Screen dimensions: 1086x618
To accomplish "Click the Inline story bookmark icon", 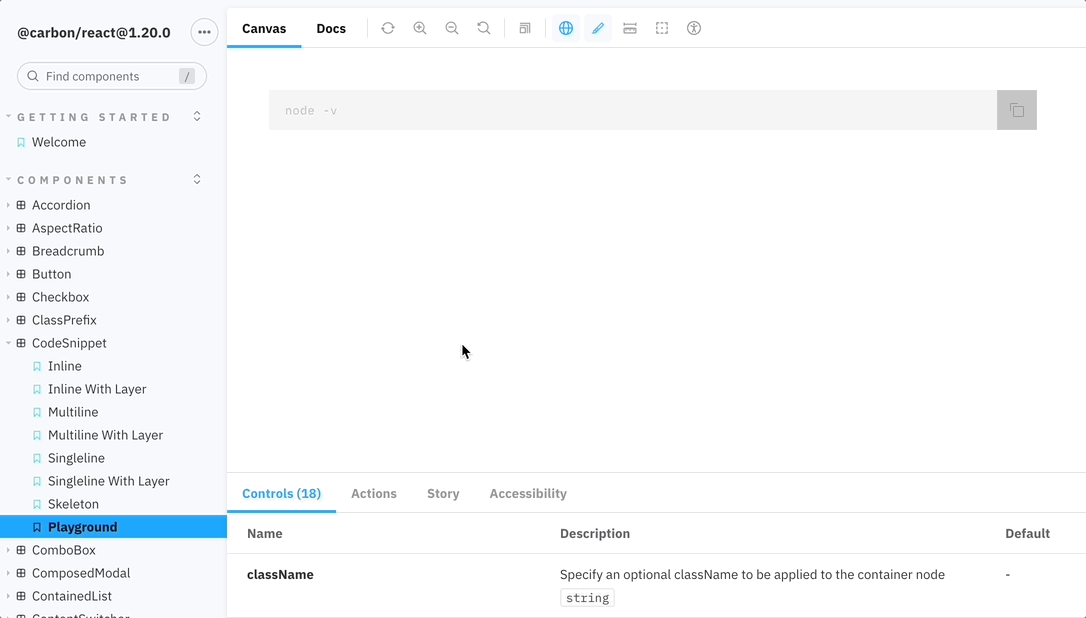I will [x=37, y=366].
